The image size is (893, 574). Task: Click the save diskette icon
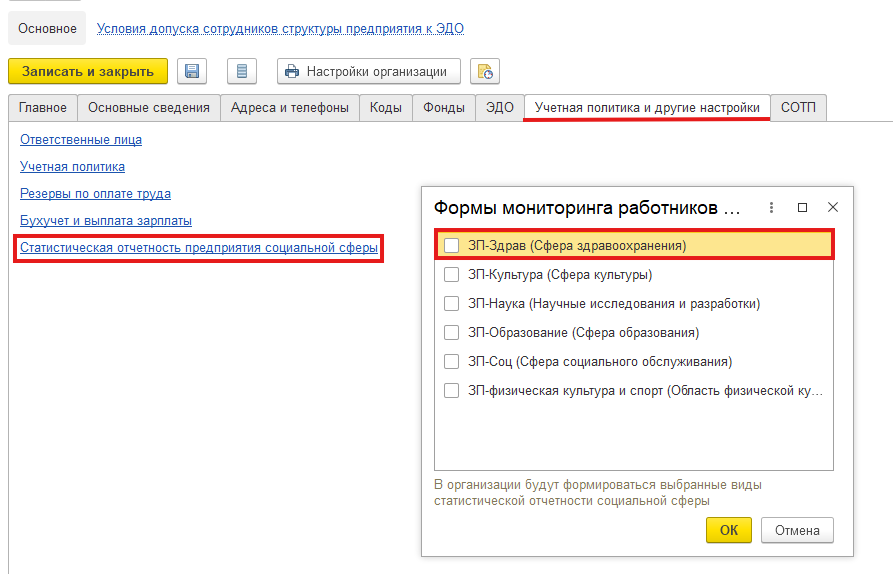click(x=191, y=71)
